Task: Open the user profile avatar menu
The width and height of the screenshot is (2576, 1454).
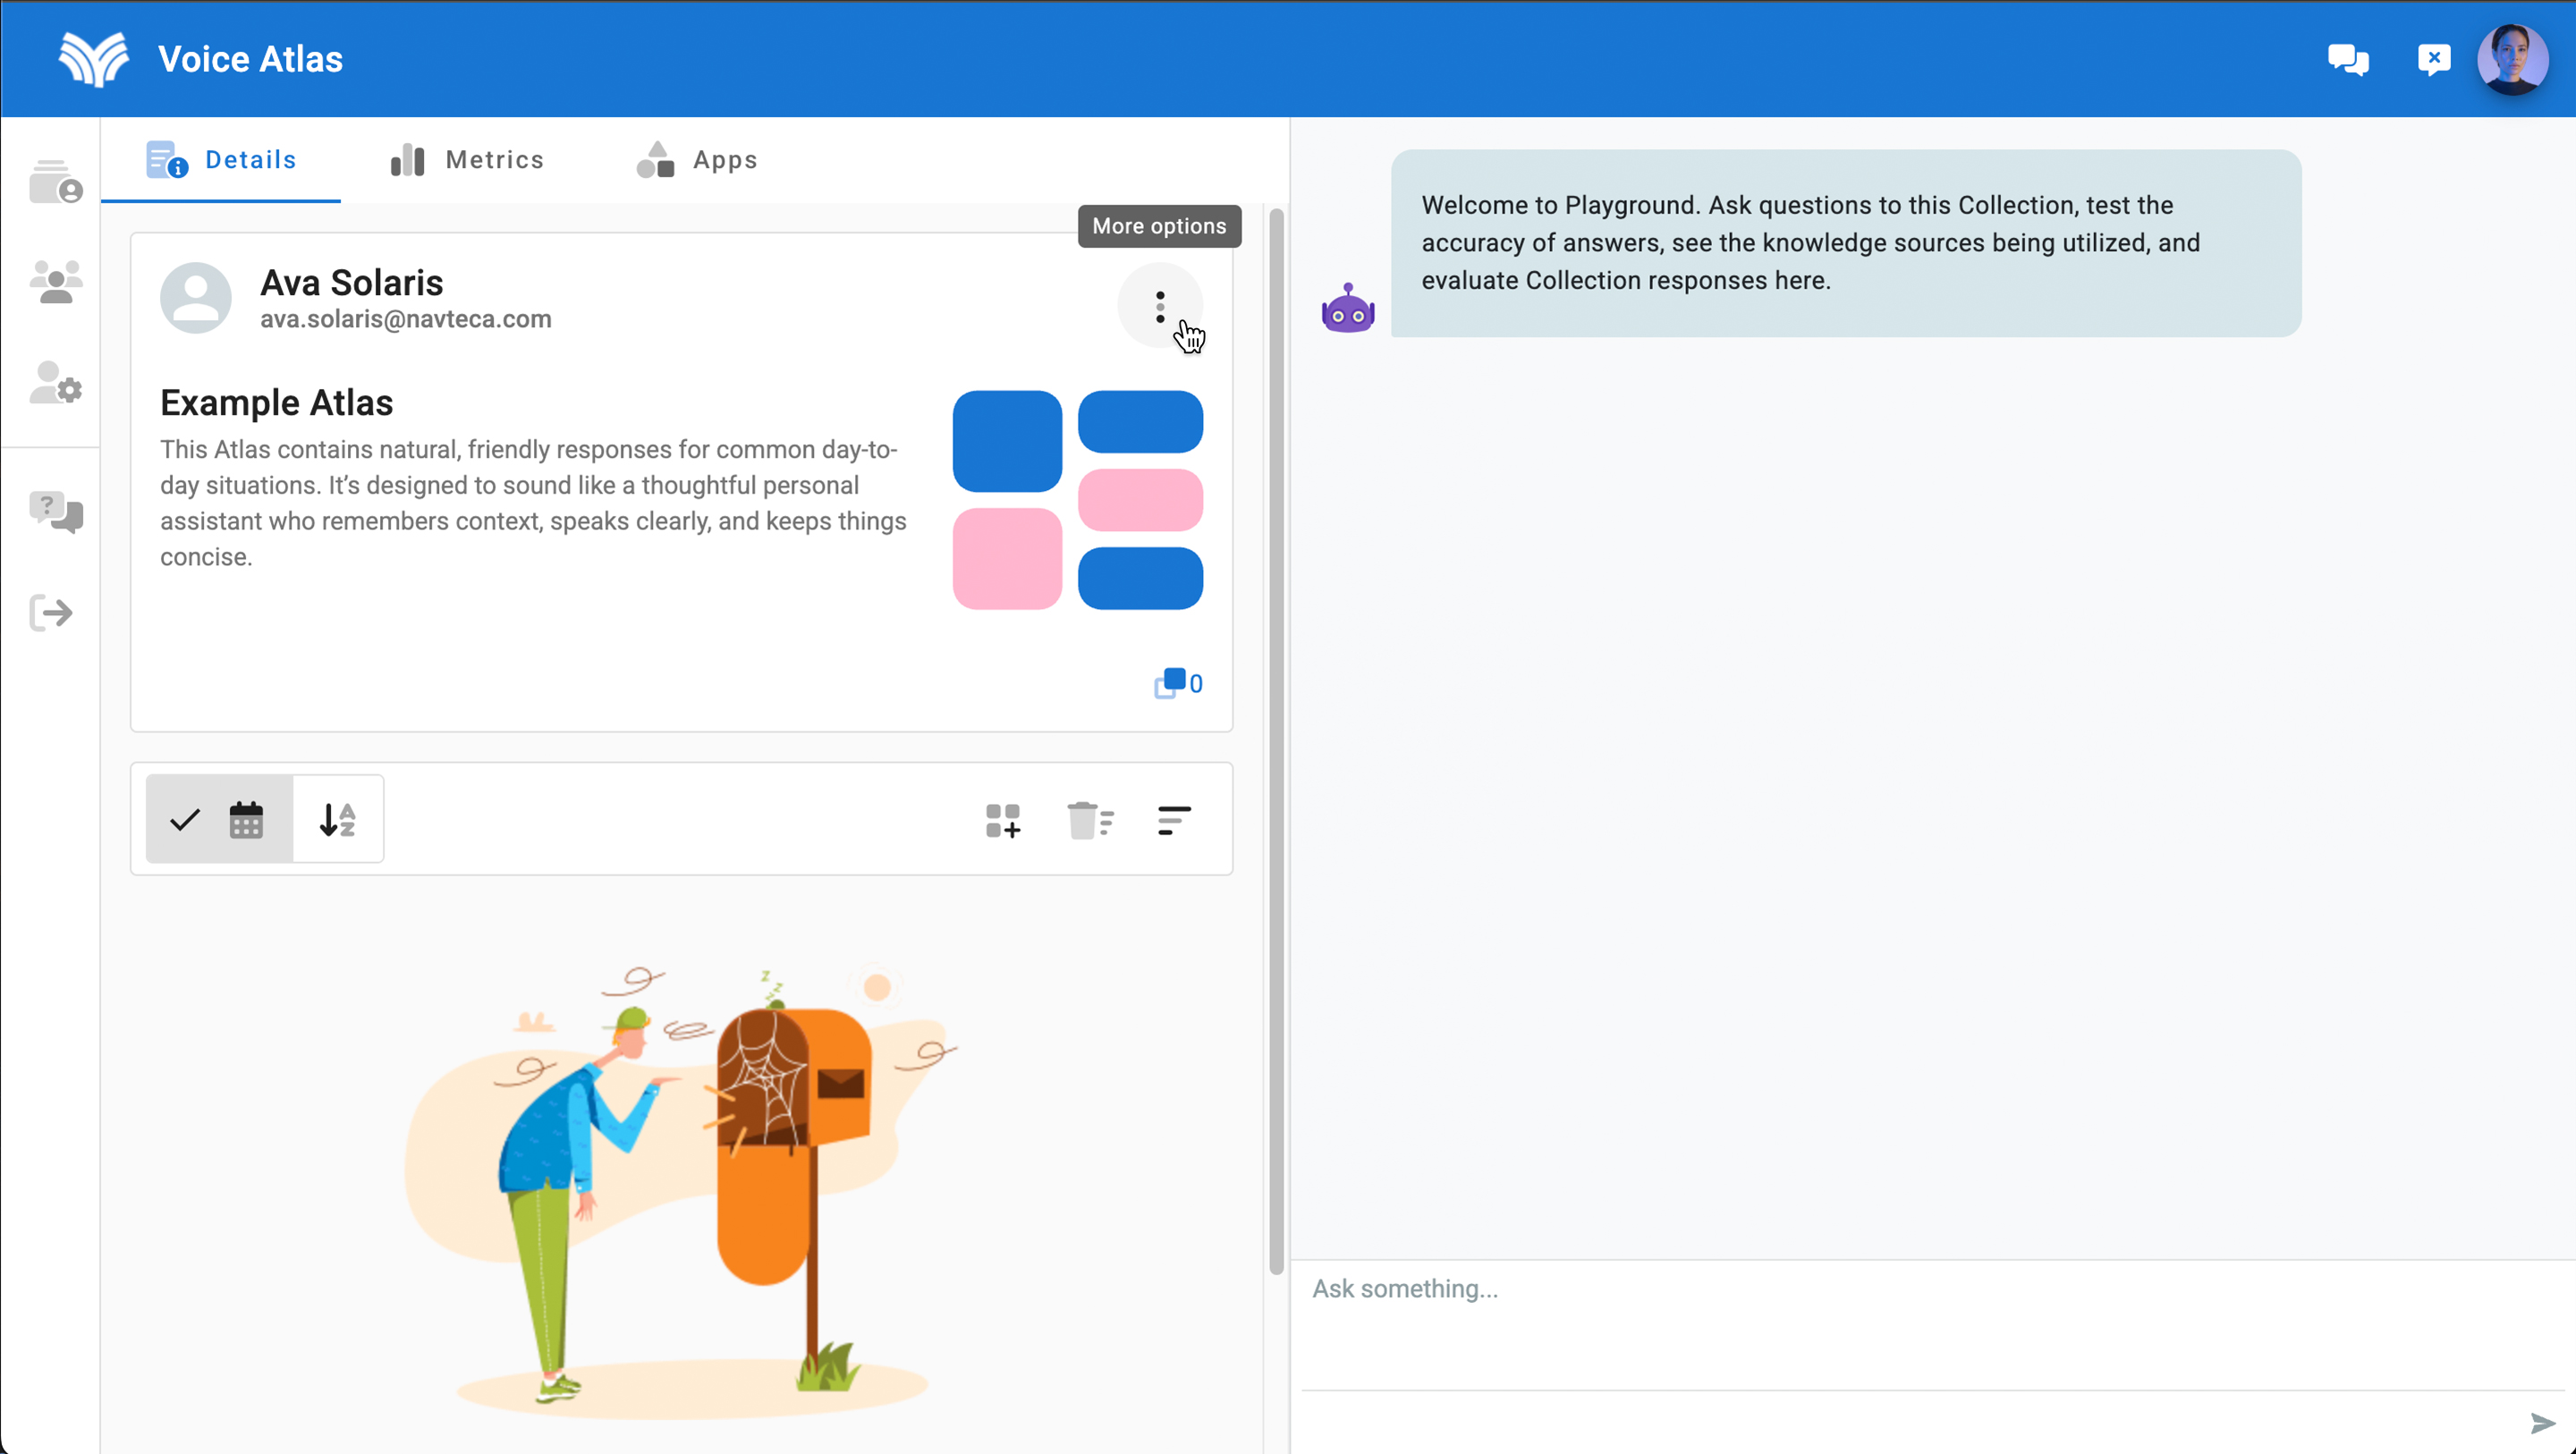Action: pyautogui.click(x=2511, y=60)
